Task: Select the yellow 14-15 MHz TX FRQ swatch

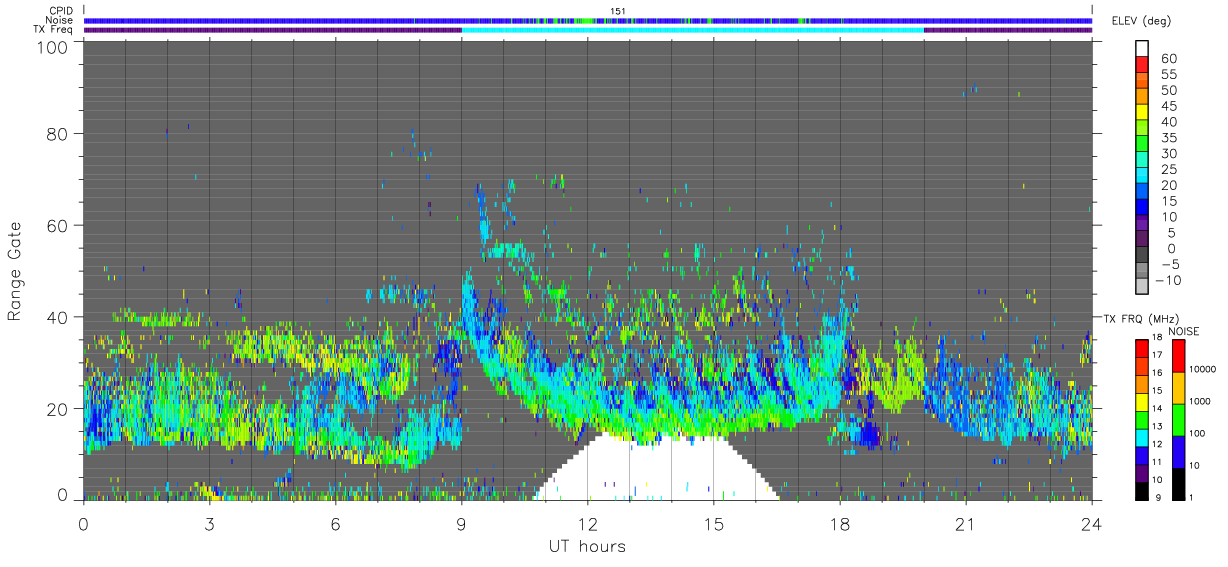Action: coord(1142,401)
